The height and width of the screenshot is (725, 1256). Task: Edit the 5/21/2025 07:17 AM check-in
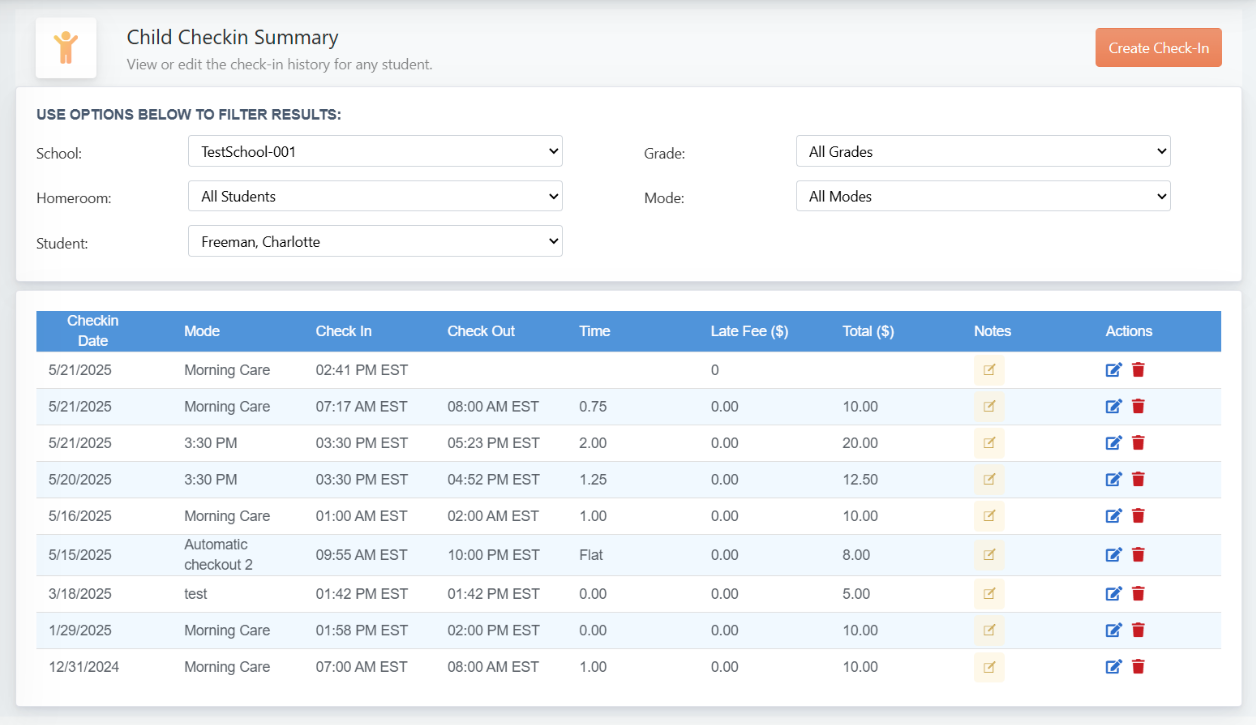click(x=1113, y=407)
